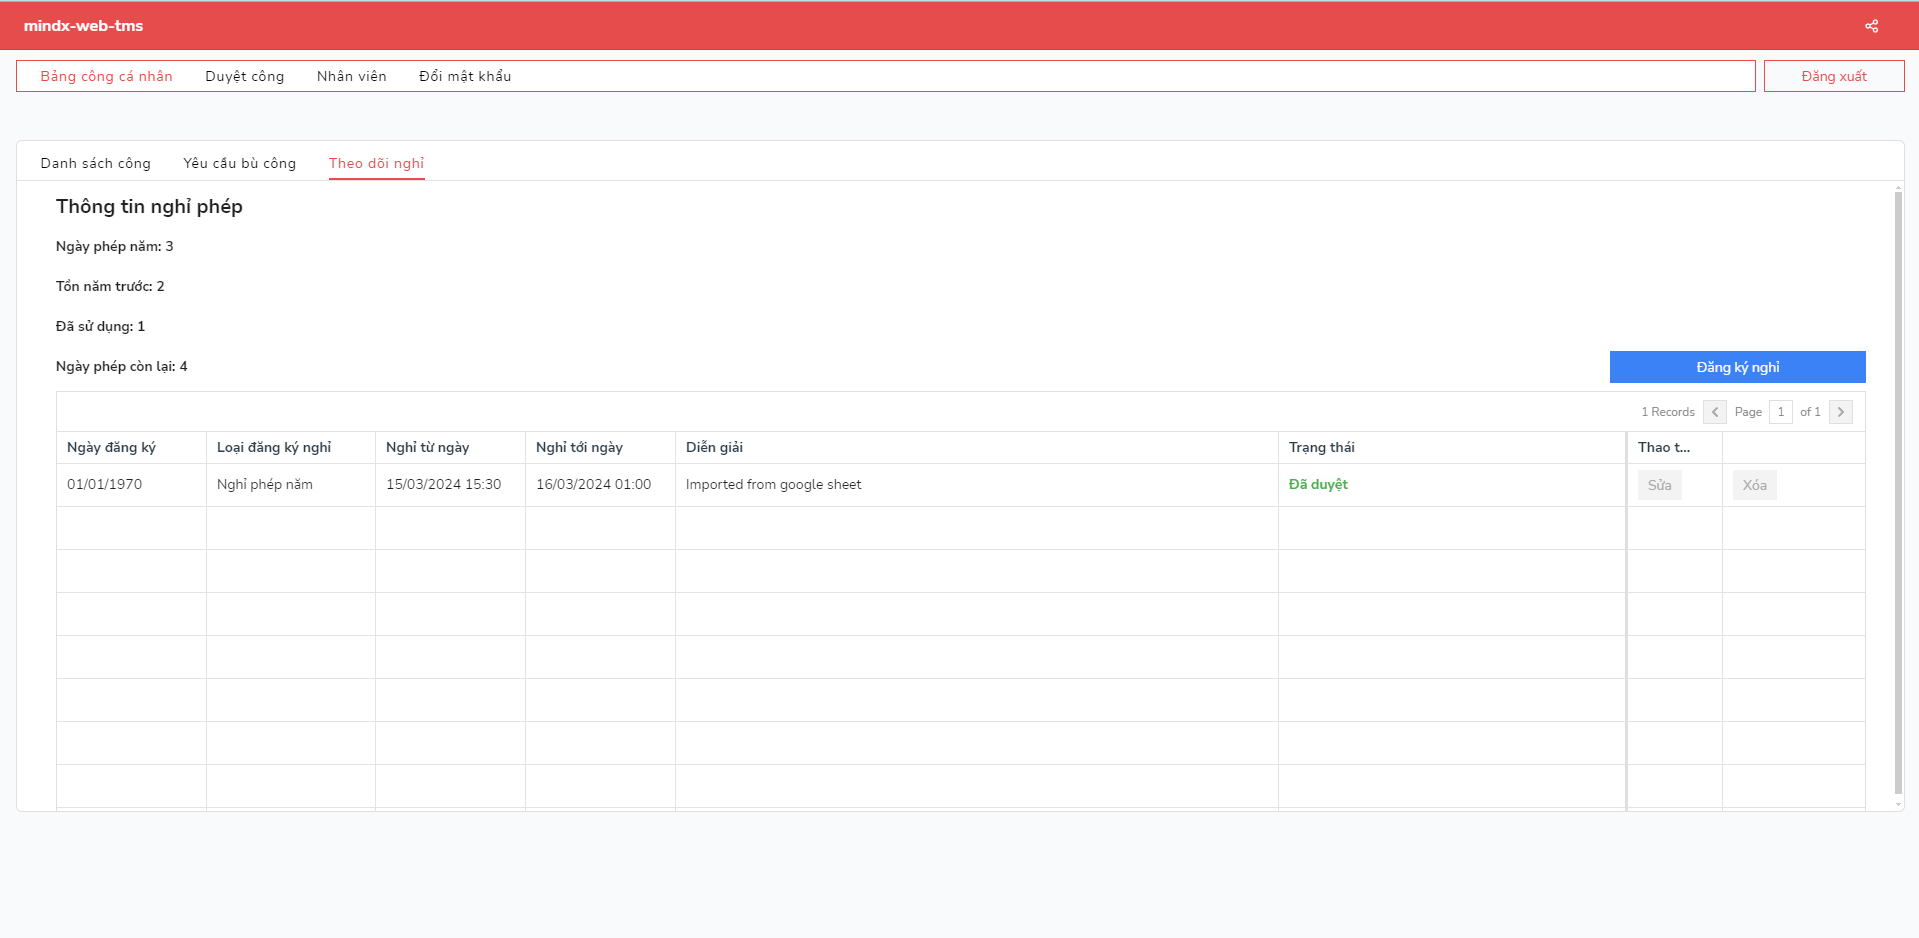Switch to the Yêu cầu bù công tab
The height and width of the screenshot is (938, 1919).
(x=239, y=163)
